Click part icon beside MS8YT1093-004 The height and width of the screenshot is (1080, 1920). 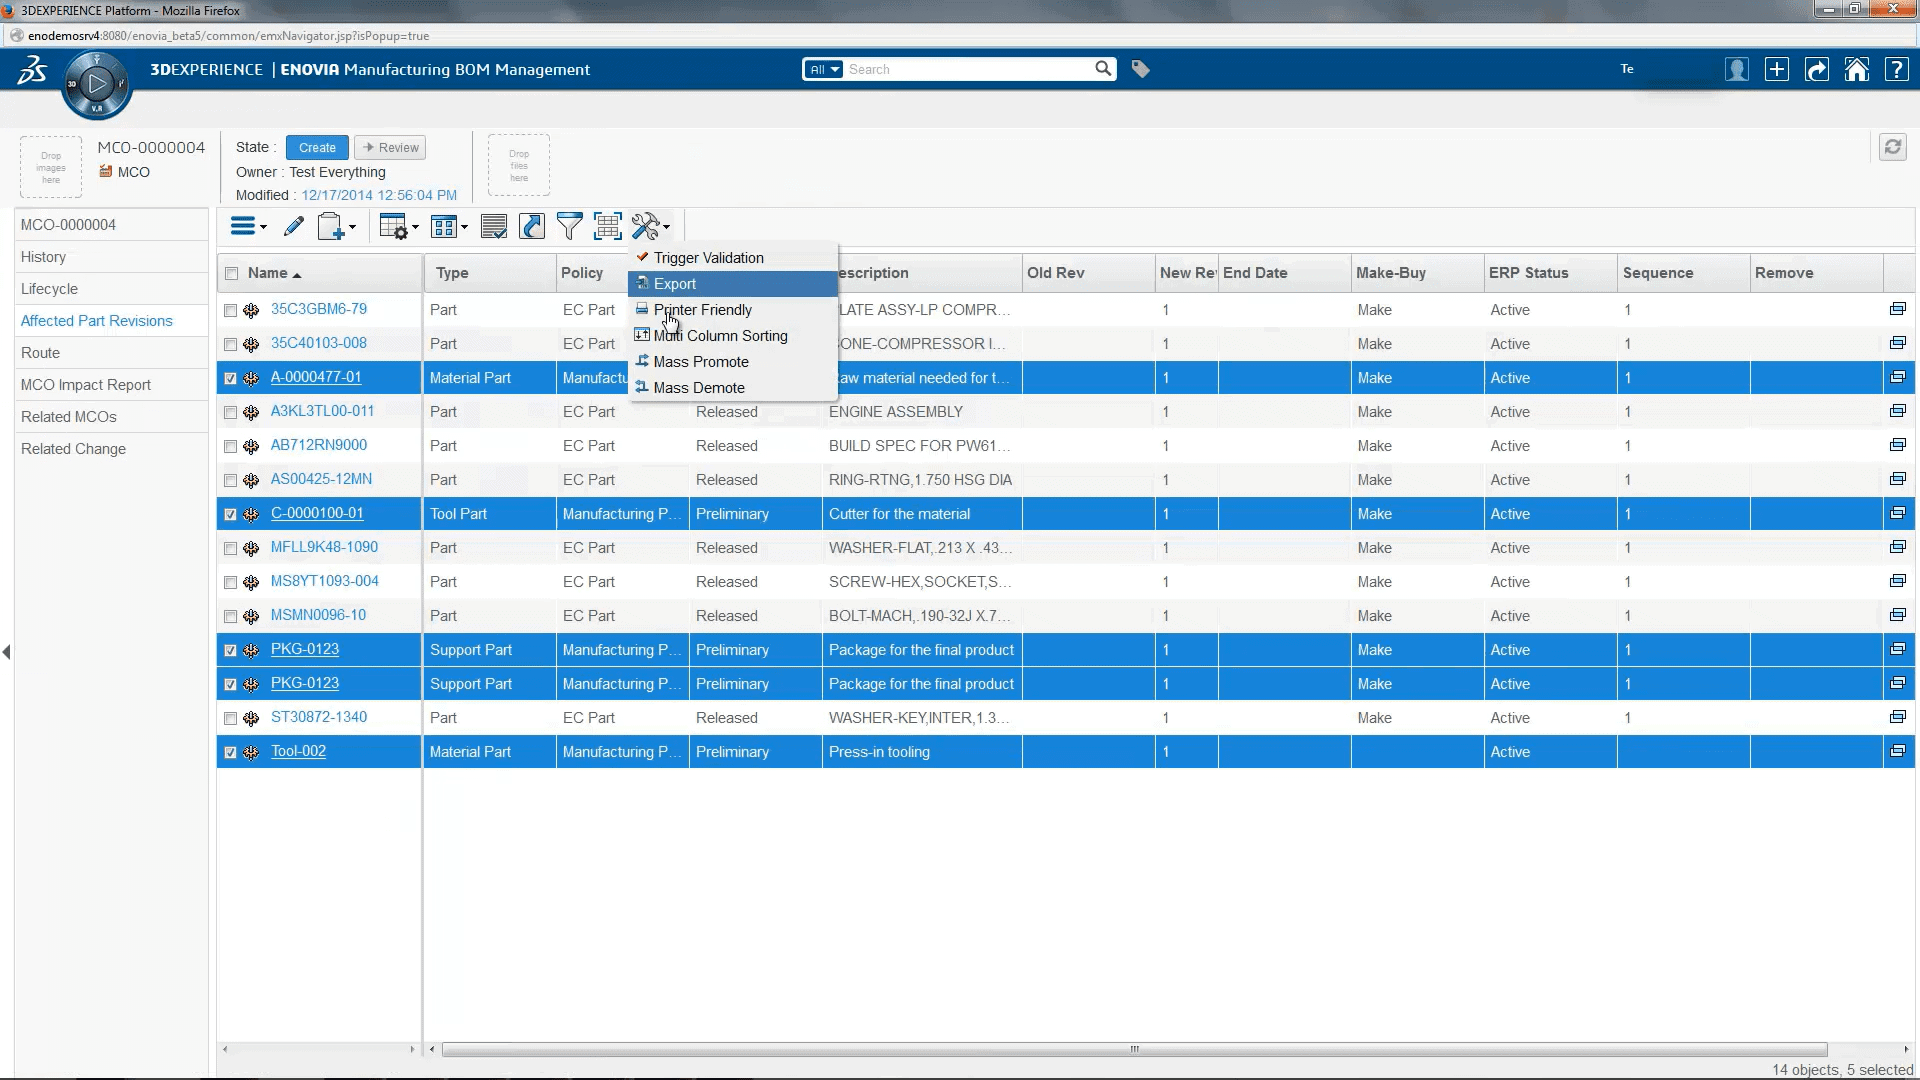point(251,582)
